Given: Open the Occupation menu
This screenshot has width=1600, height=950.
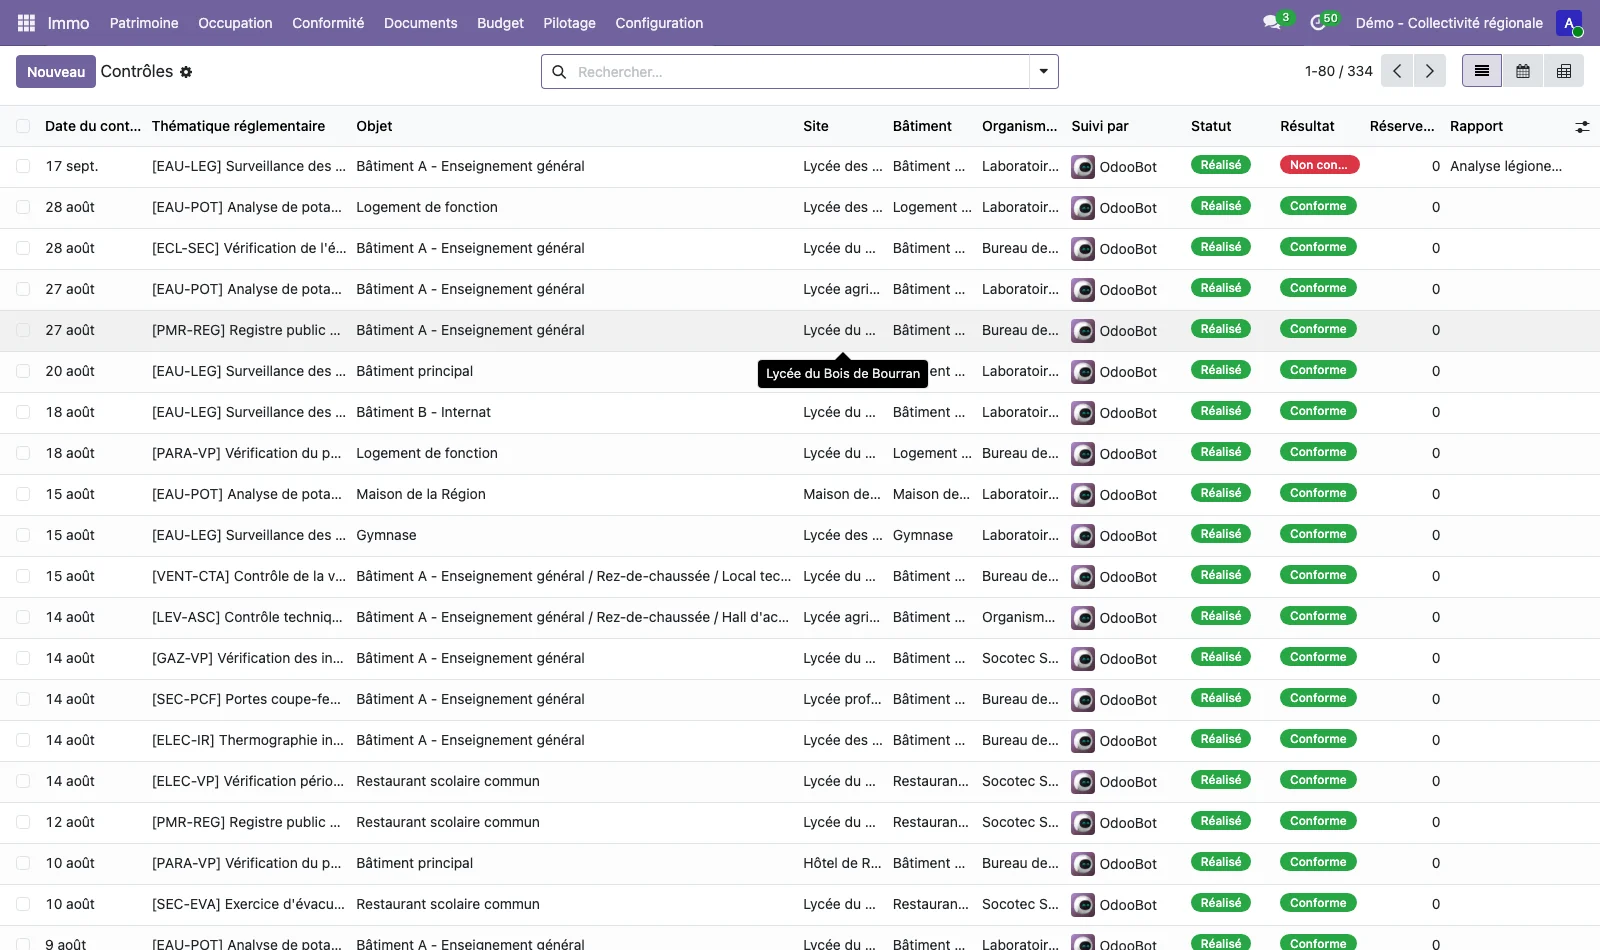Looking at the screenshot, I should pyautogui.click(x=235, y=23).
